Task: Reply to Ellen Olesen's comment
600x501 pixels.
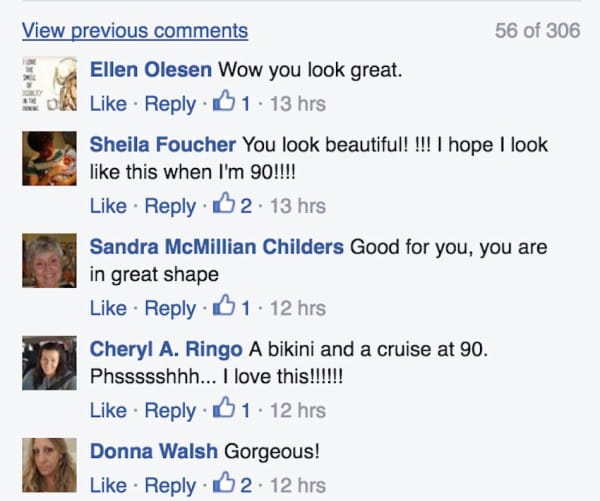Action: click(x=170, y=104)
